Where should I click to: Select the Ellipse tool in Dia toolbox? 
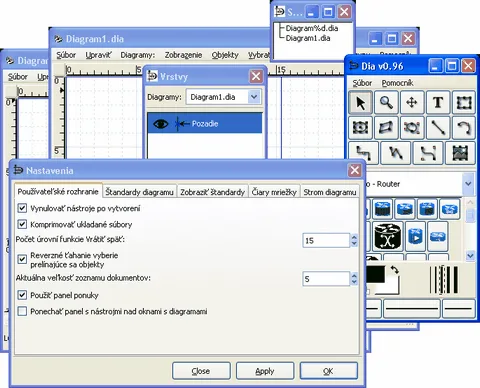tap(360, 127)
